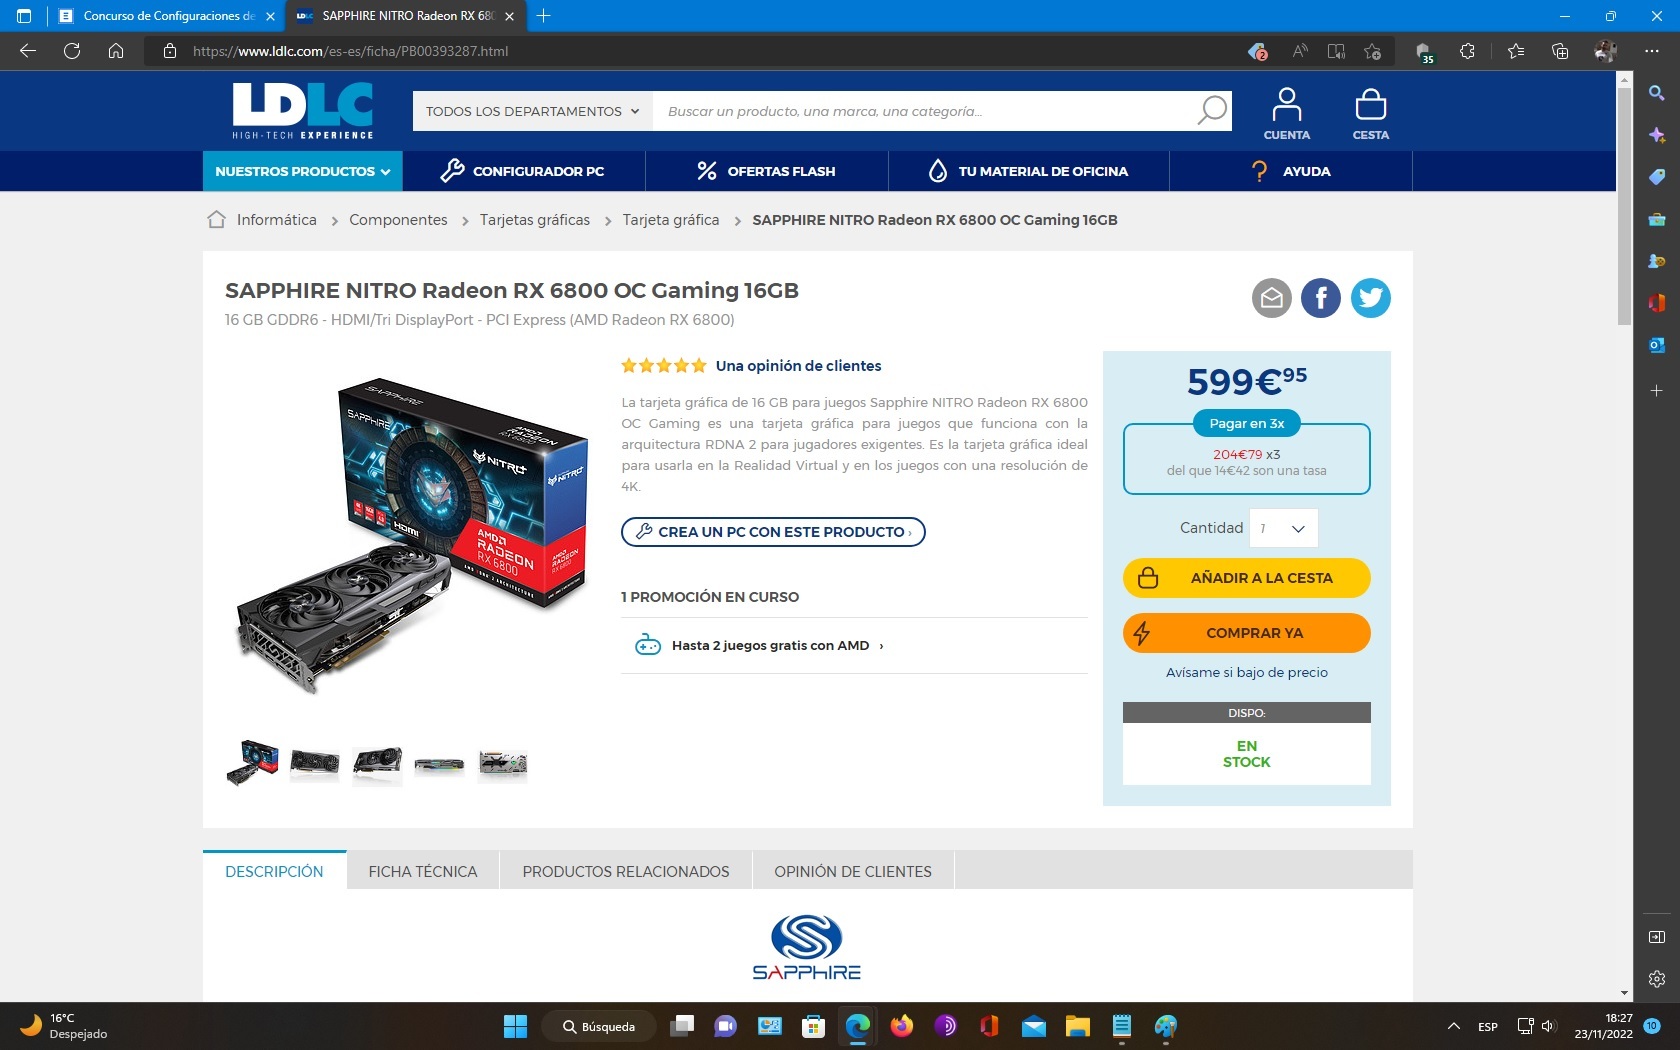Go to LDLC home logo
The width and height of the screenshot is (1680, 1050).
(x=303, y=110)
